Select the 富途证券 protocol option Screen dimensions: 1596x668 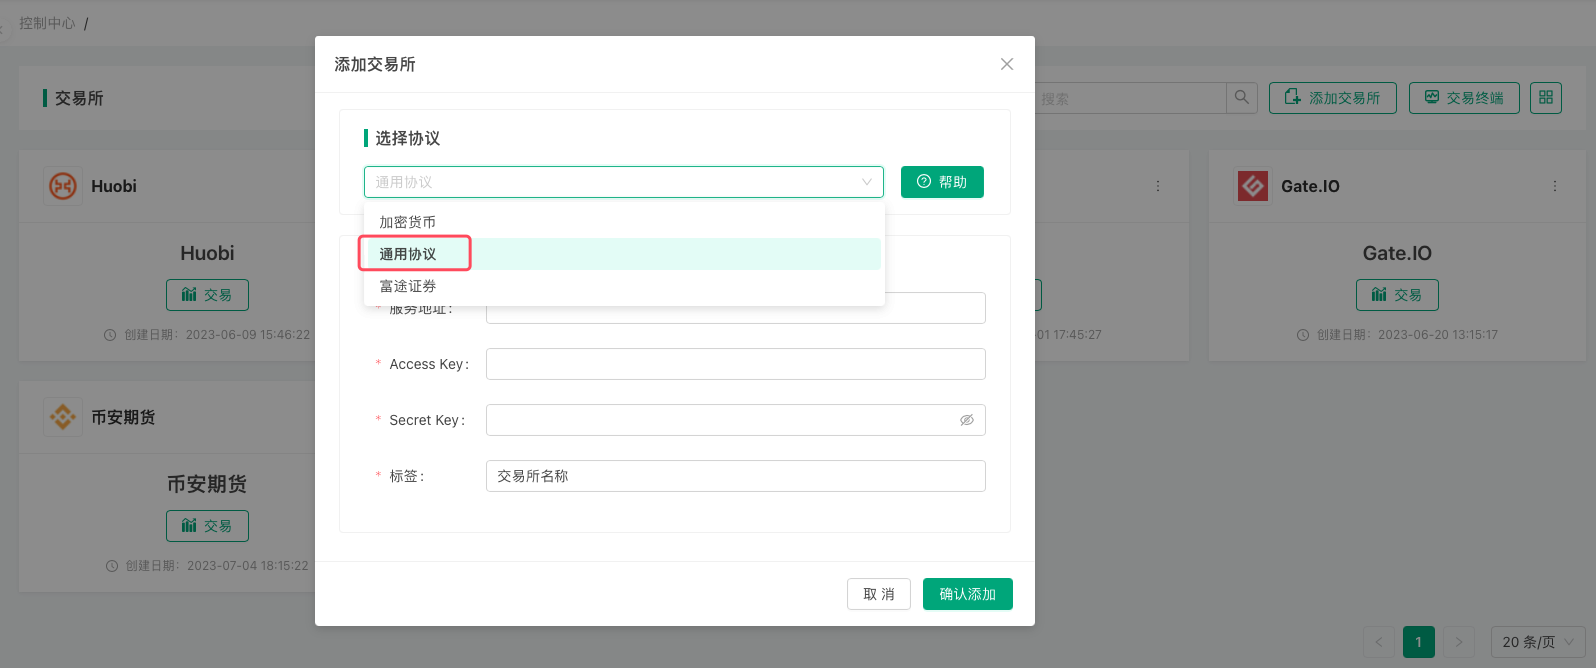click(x=408, y=286)
